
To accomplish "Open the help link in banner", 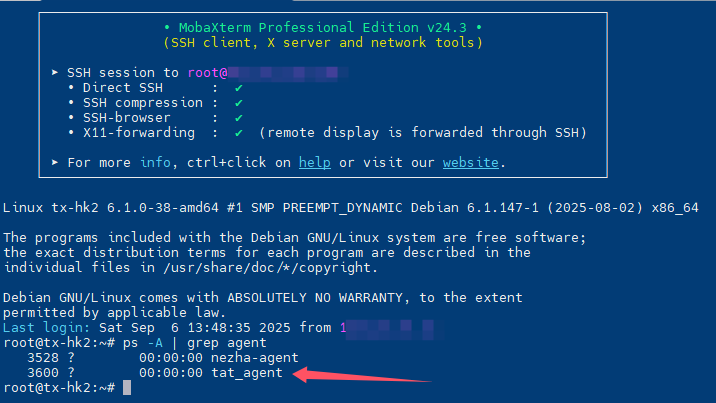I will tap(315, 162).
